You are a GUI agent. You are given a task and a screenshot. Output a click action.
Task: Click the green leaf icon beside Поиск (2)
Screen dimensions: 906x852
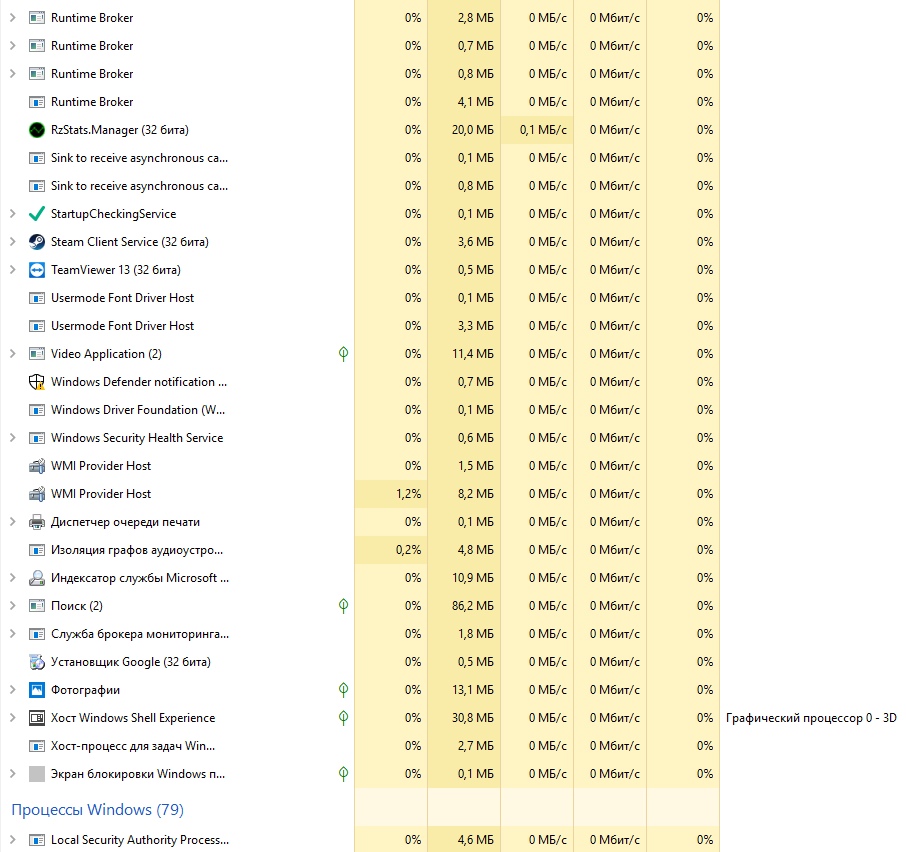(343, 606)
